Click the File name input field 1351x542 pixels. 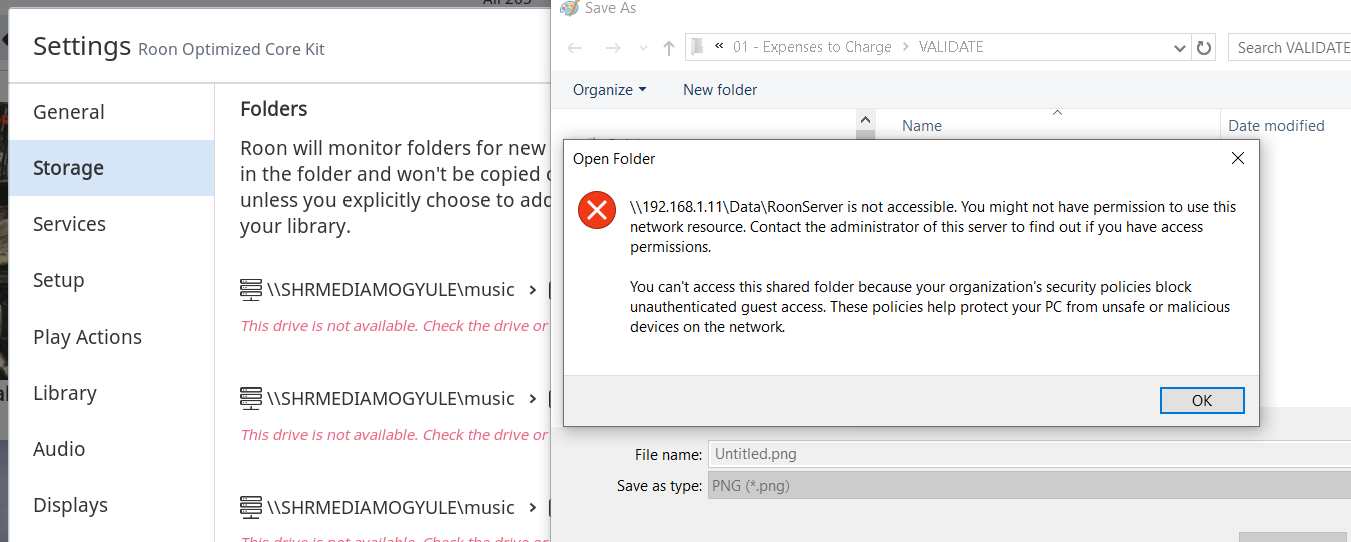pos(1029,454)
